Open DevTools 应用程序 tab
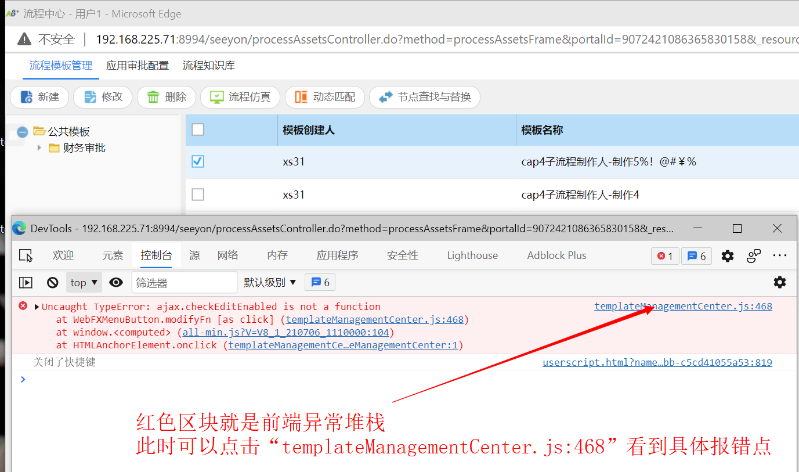 [x=337, y=255]
